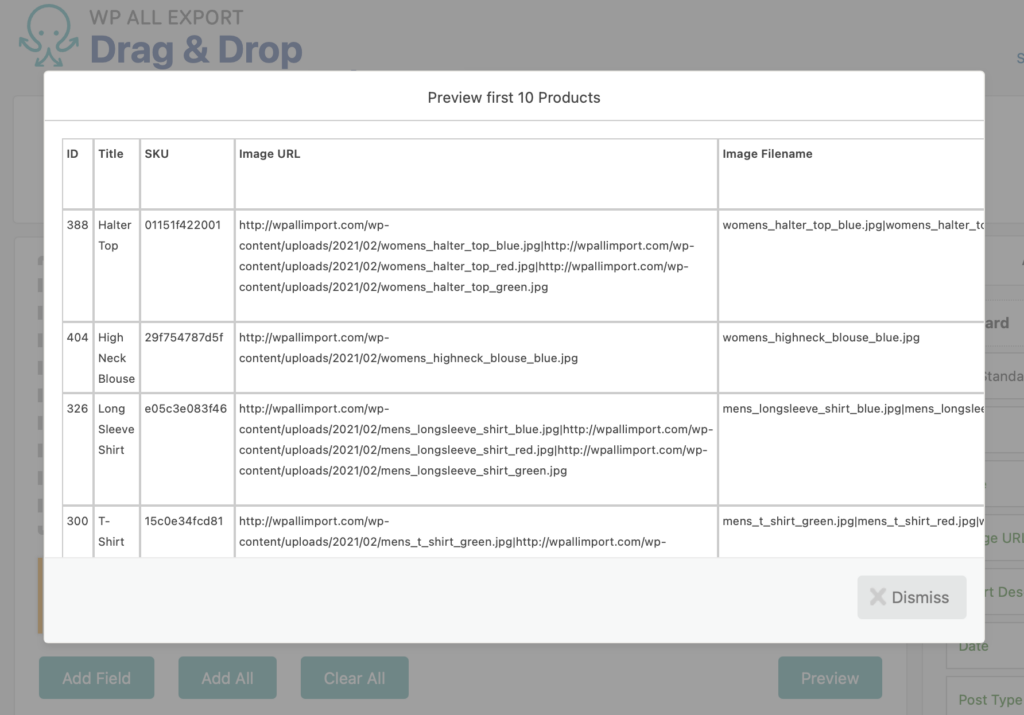Dismiss the product preview dialog

tap(911, 597)
